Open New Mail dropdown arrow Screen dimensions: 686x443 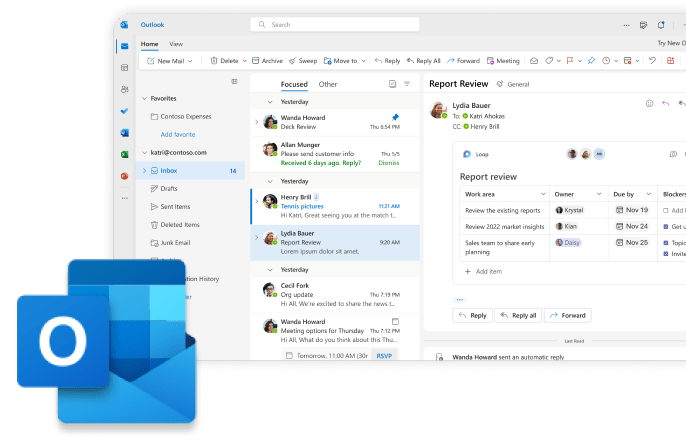pyautogui.click(x=190, y=61)
